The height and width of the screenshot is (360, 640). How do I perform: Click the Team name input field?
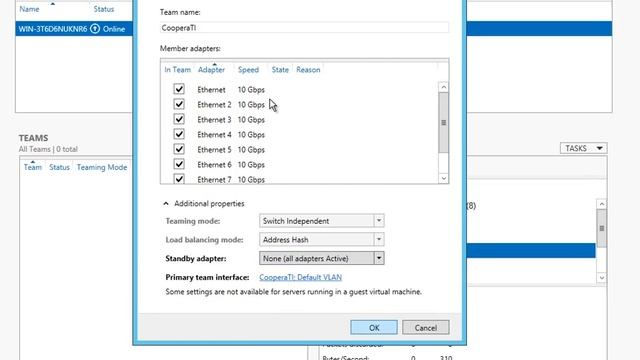(304, 28)
